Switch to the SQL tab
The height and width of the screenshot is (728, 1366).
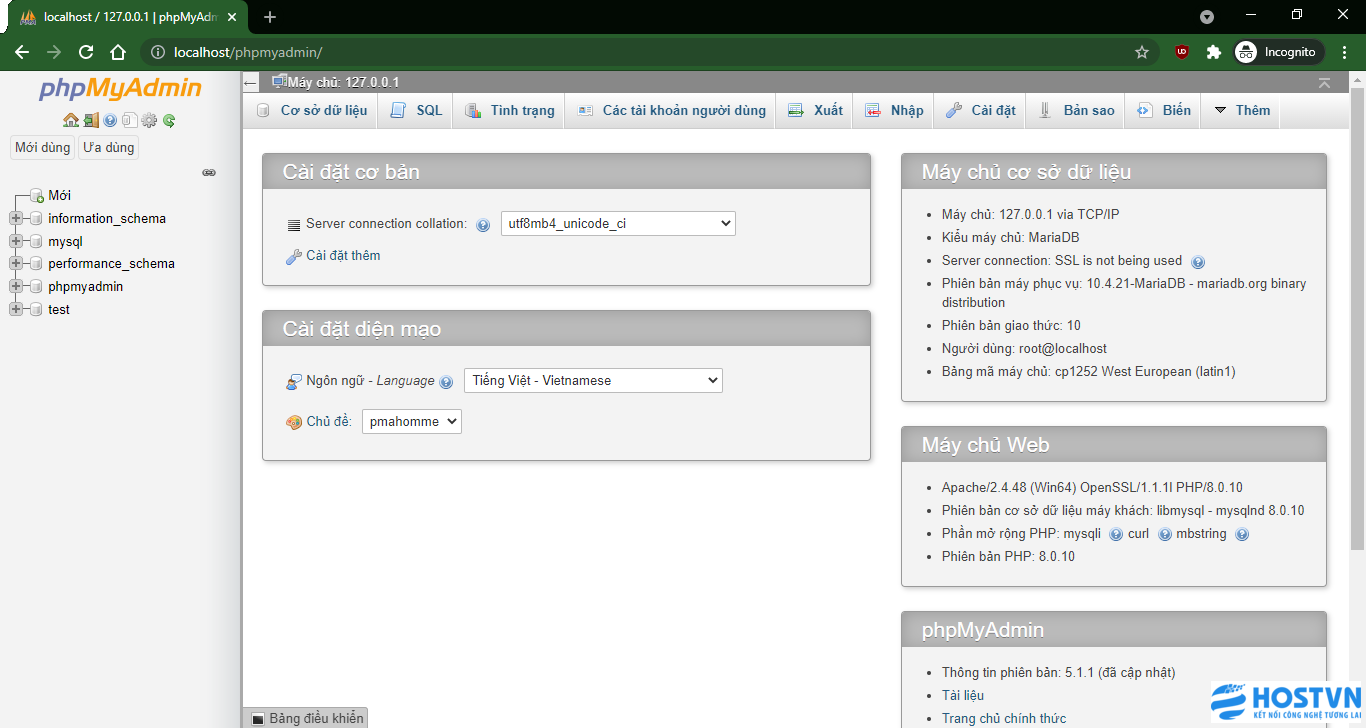pos(416,111)
